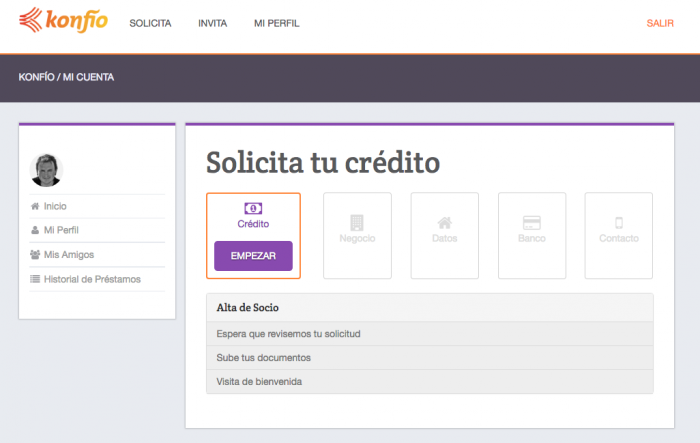The height and width of the screenshot is (443, 700).
Task: Click the group icon beside Mis Amigos
Action: (x=35, y=255)
